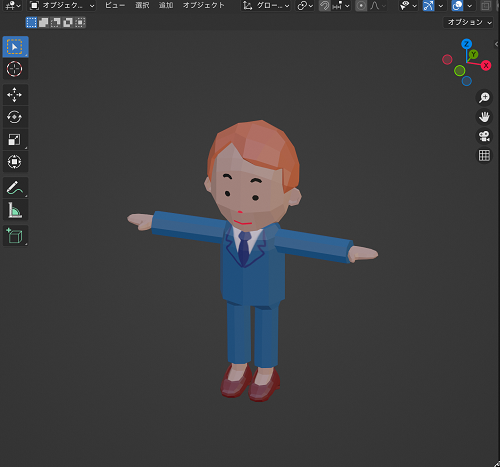Image resolution: width=500 pixels, height=467 pixels.
Task: Click the blue Z axis gizmo ball
Action: [466, 44]
